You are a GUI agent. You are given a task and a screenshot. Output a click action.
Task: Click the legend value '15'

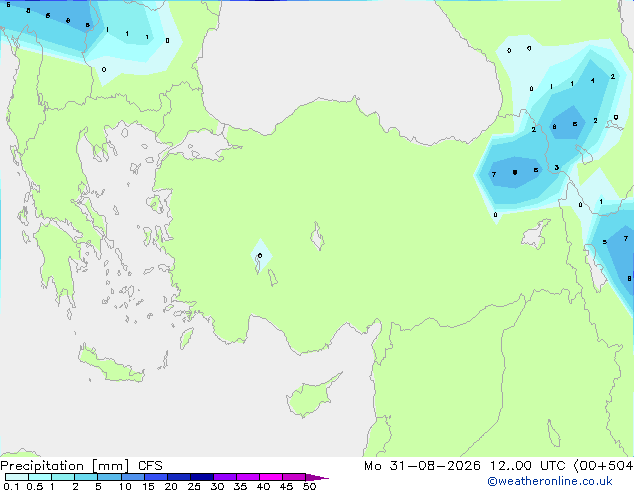coord(148,486)
